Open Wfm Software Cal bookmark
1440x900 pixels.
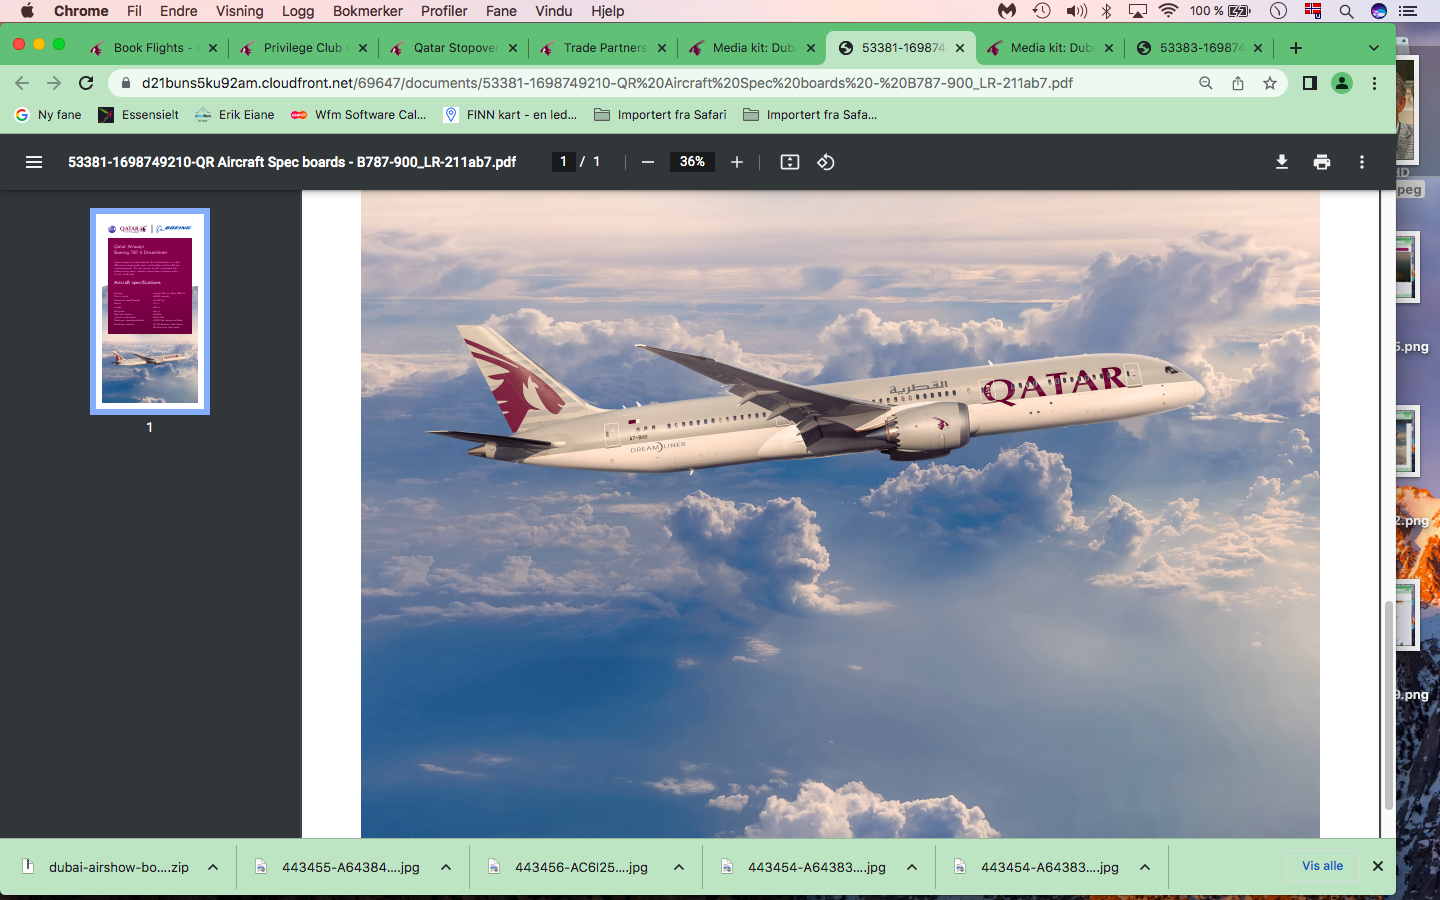(x=359, y=115)
